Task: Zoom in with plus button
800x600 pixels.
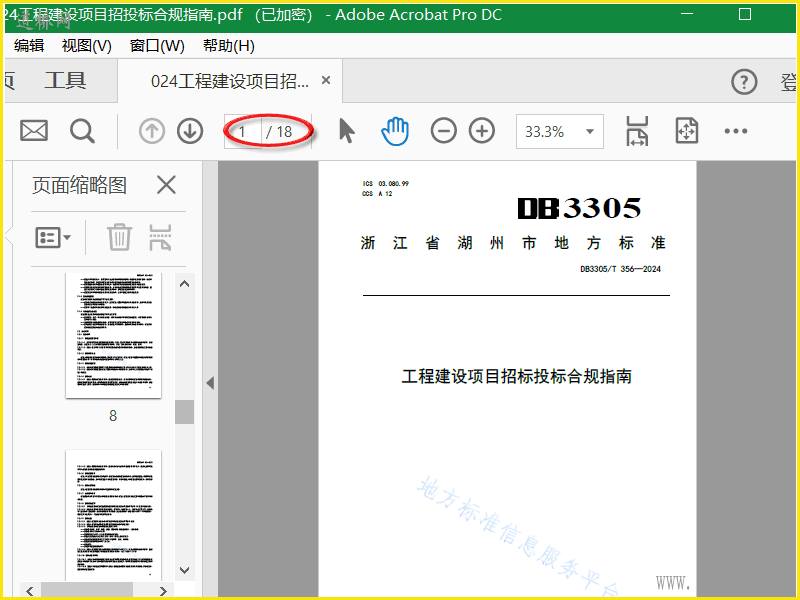Action: [482, 131]
